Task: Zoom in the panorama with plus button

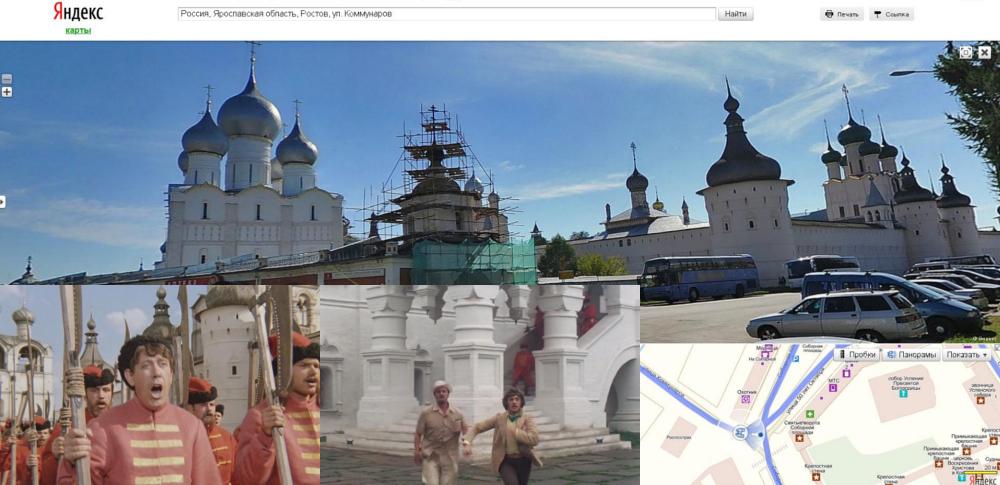Action: (7, 92)
